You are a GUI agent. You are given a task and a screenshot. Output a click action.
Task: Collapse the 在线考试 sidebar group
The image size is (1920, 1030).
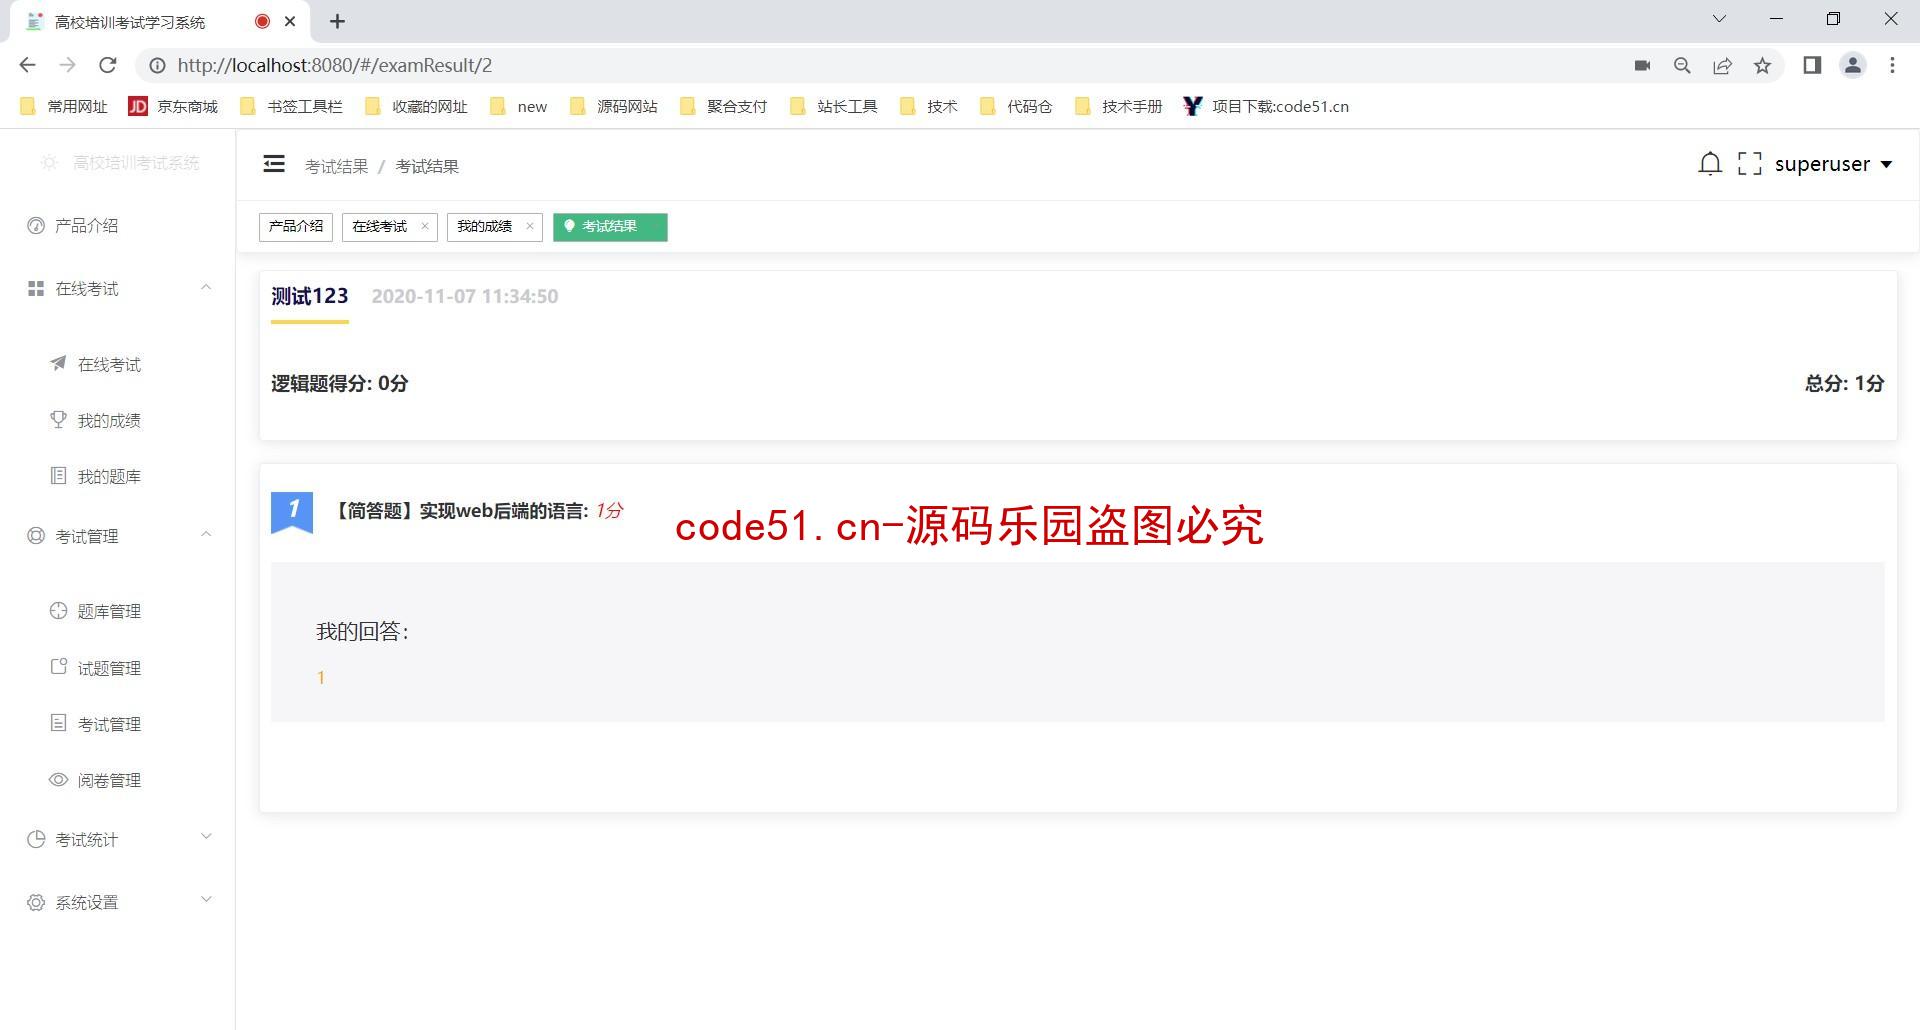[x=117, y=289]
